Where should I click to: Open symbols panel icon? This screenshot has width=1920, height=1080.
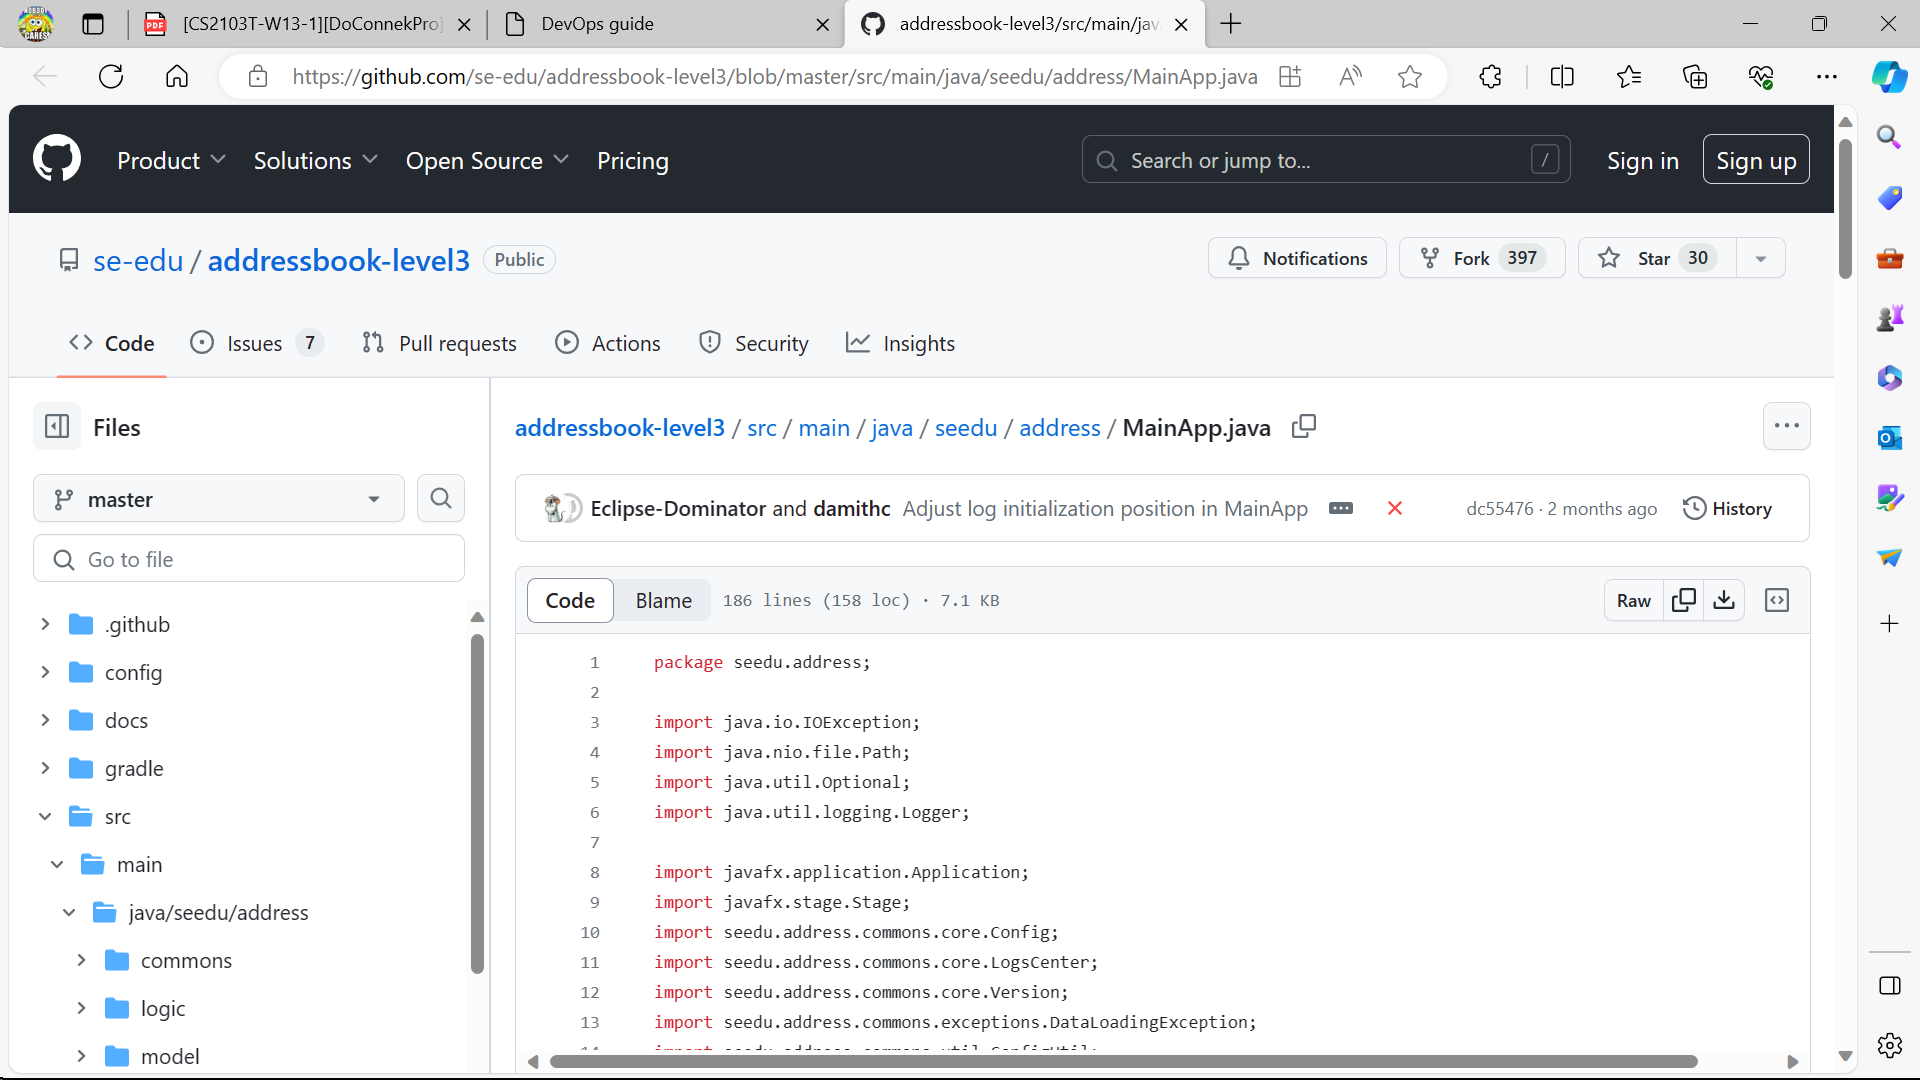coord(1777,600)
